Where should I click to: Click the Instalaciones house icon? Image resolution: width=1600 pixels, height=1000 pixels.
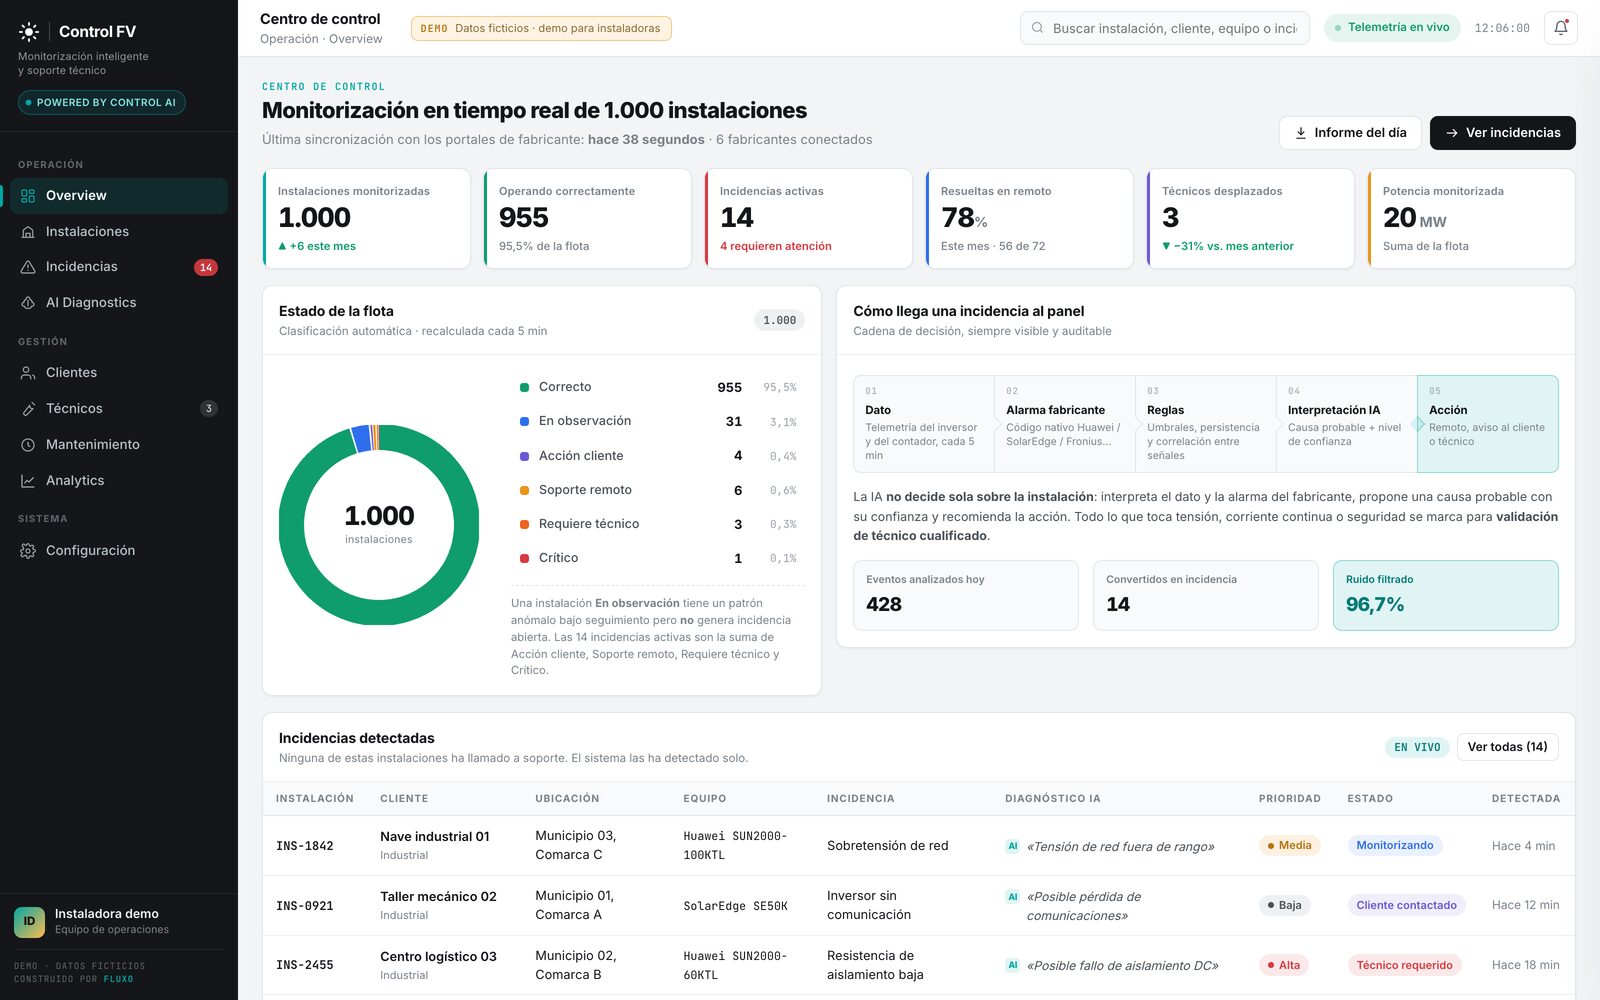28,232
